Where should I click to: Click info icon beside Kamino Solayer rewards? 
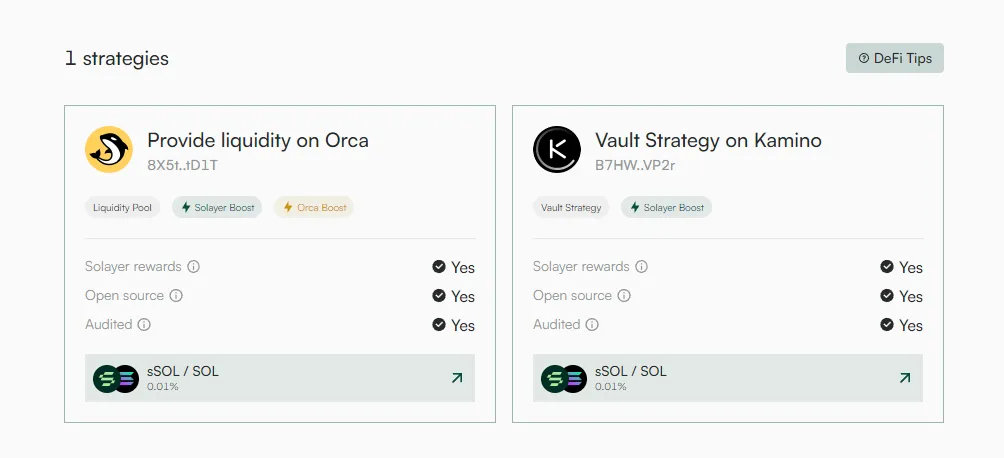coord(642,267)
